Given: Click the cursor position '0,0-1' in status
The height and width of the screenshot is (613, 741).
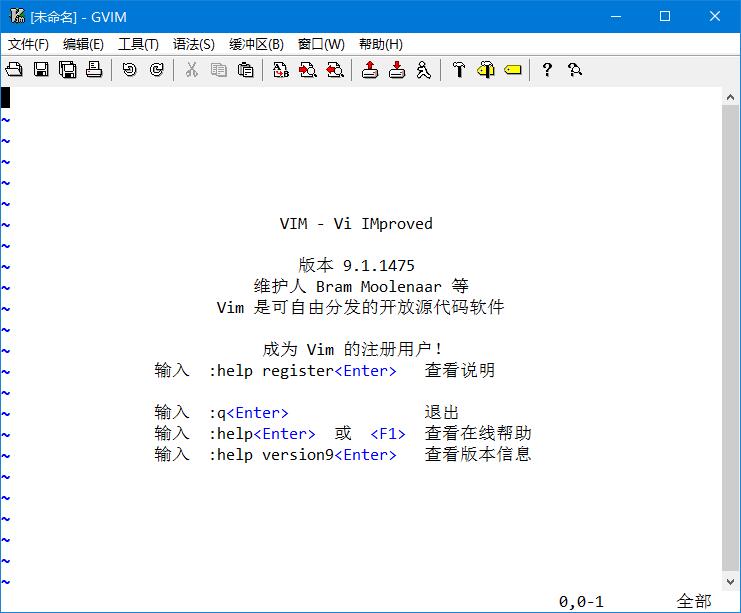Looking at the screenshot, I should (581, 602).
